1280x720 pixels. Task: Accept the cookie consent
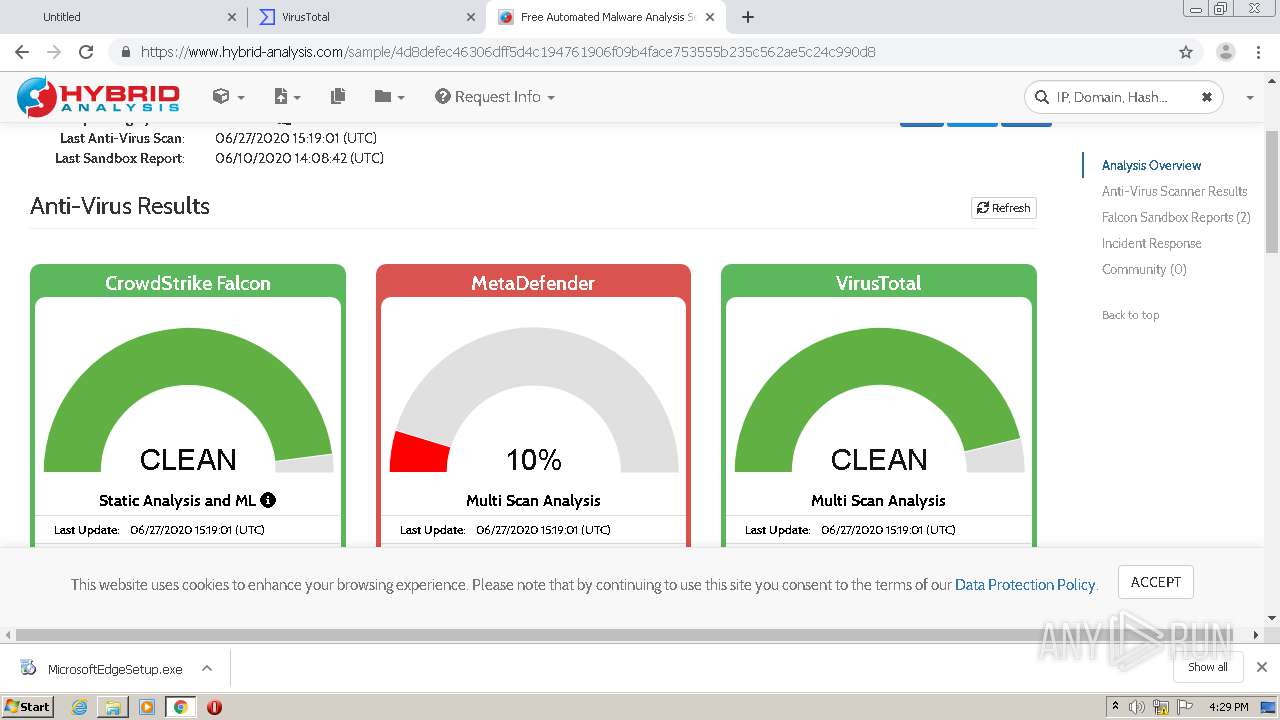tap(1155, 582)
